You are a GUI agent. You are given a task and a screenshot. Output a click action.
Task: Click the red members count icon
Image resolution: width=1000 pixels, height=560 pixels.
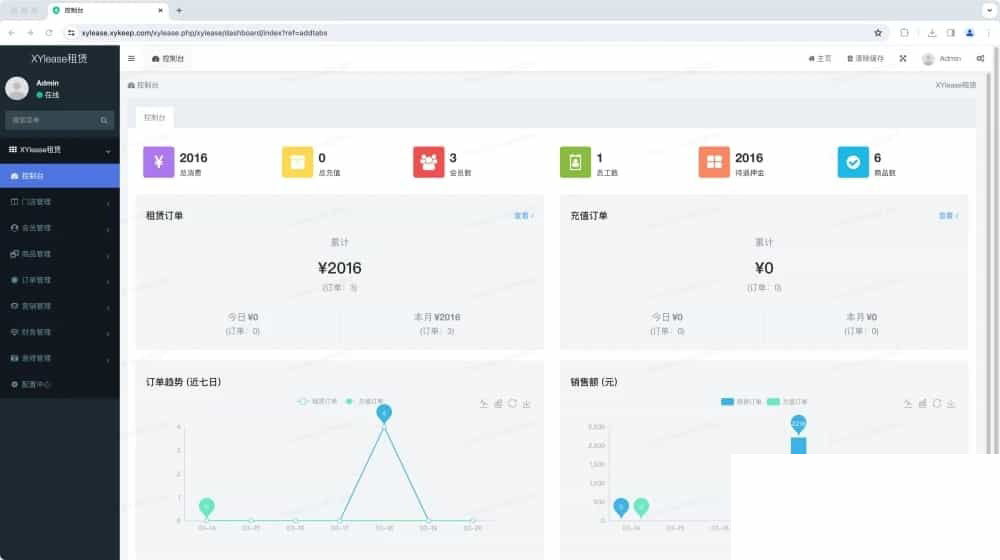[x=429, y=162]
